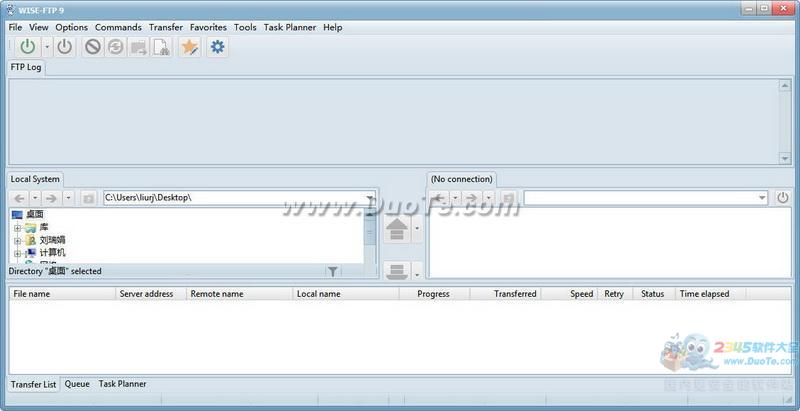Expand the 计算机 tree node
This screenshot has height=411, width=800.
18,253
